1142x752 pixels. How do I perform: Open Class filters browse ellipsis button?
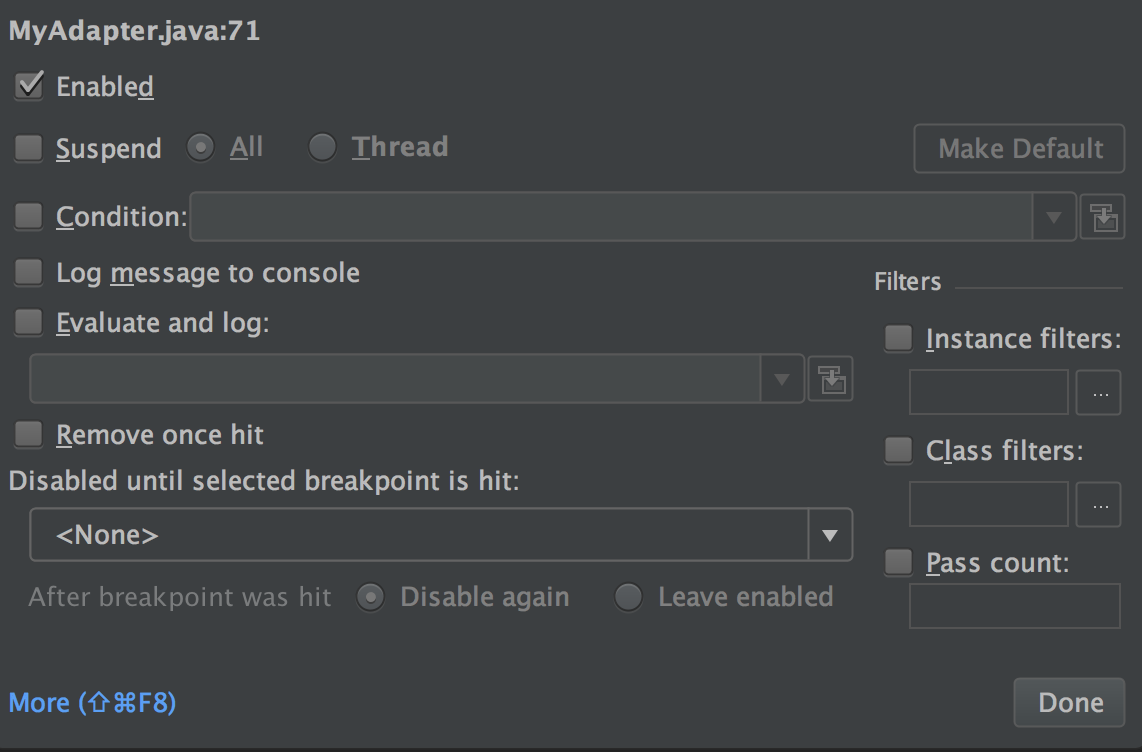[1098, 505]
